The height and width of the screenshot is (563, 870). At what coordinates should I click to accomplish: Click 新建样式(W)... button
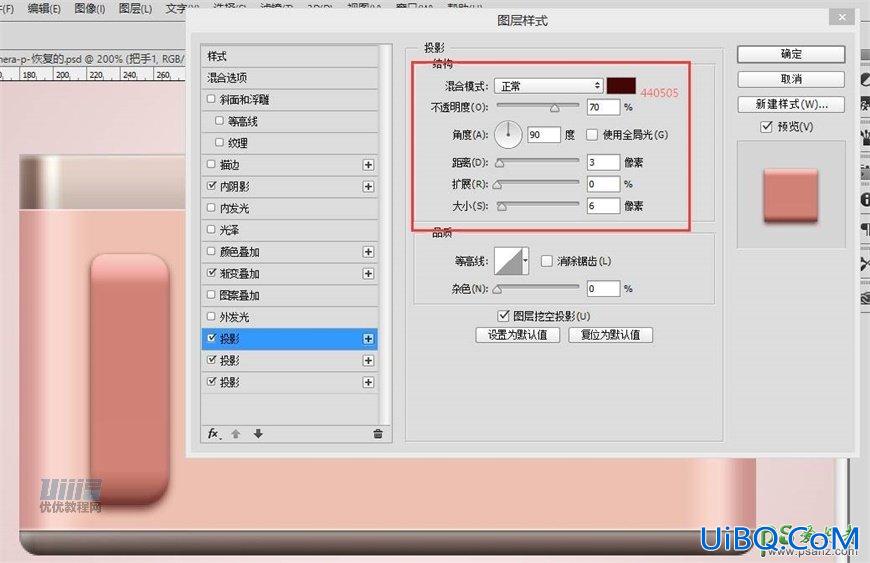(x=791, y=104)
